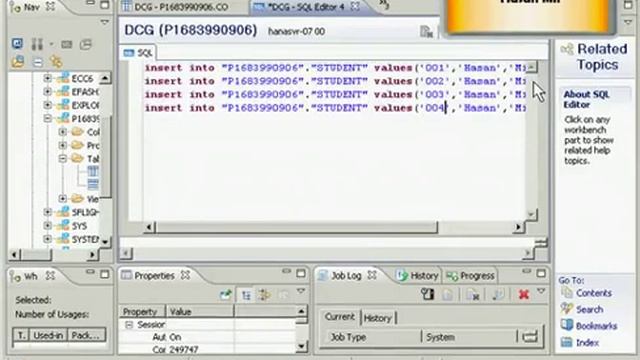Go to help Contents
This screenshot has width=640, height=360.
pyautogui.click(x=593, y=293)
